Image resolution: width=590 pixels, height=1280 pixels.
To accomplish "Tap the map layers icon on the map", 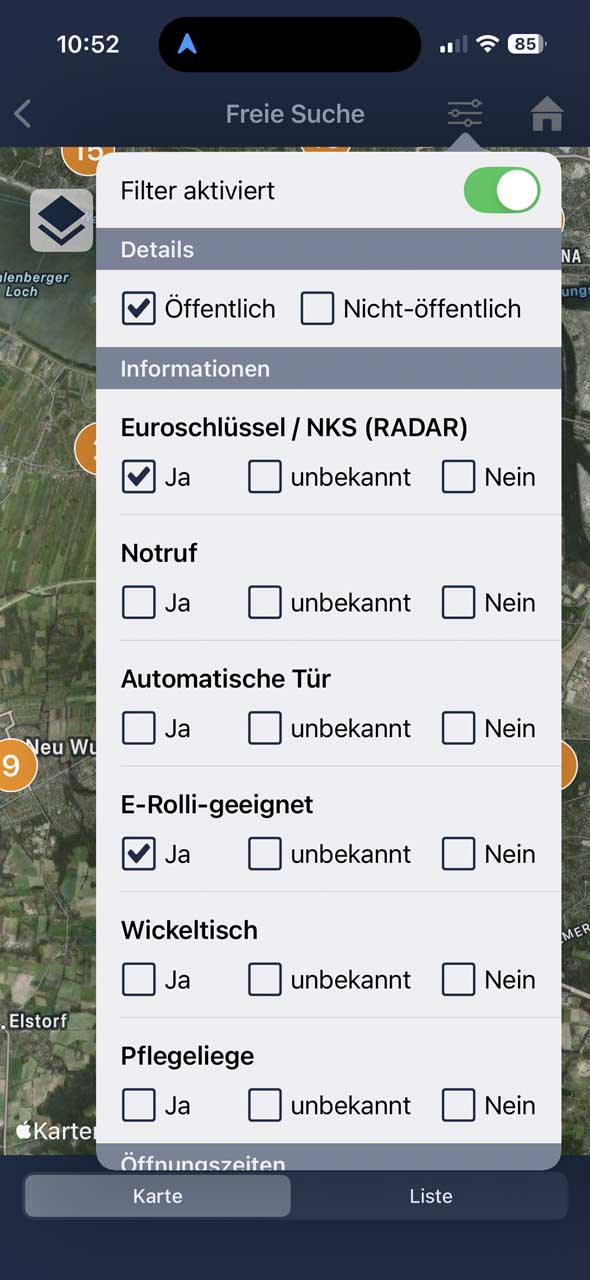I will coord(61,219).
